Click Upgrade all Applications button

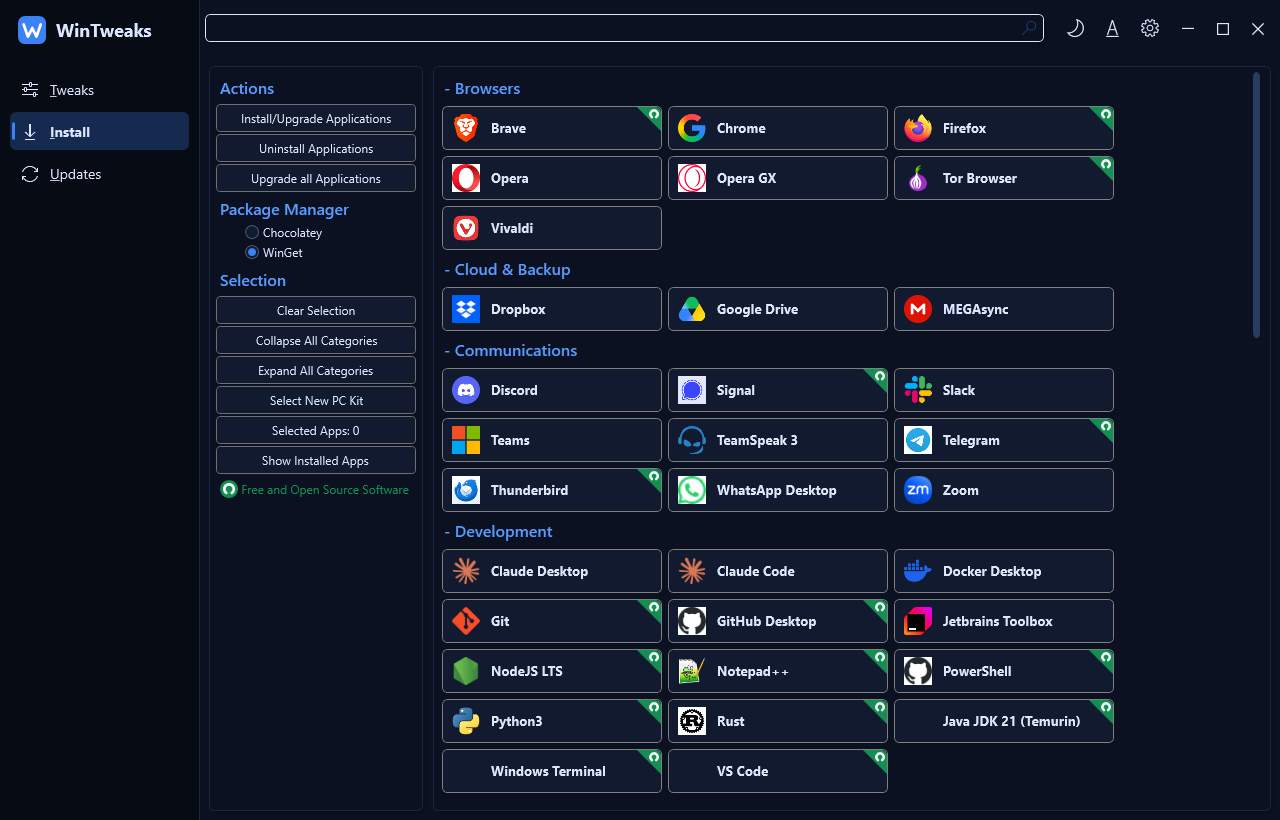316,178
